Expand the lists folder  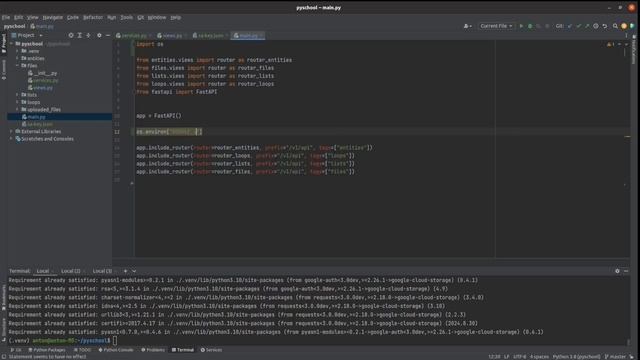click(x=18, y=95)
